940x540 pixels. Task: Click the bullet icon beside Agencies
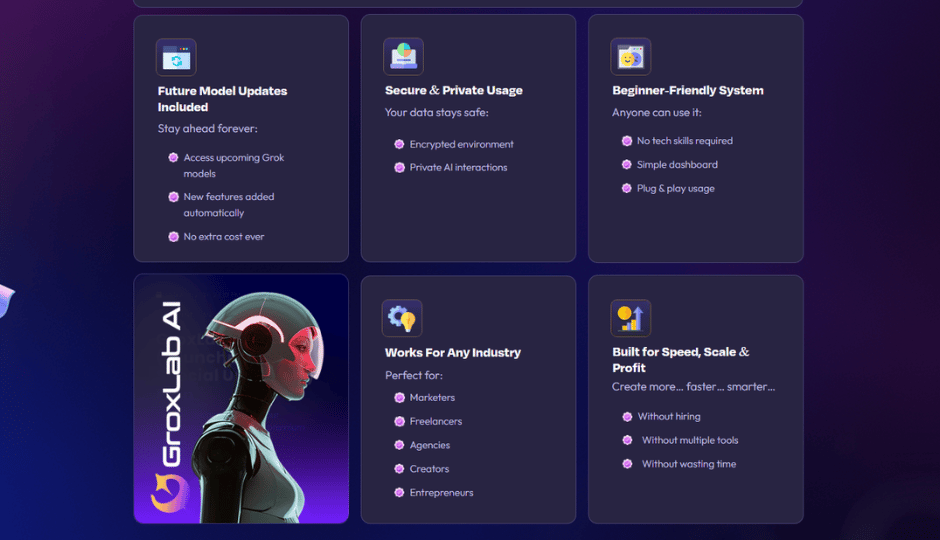tap(399, 445)
